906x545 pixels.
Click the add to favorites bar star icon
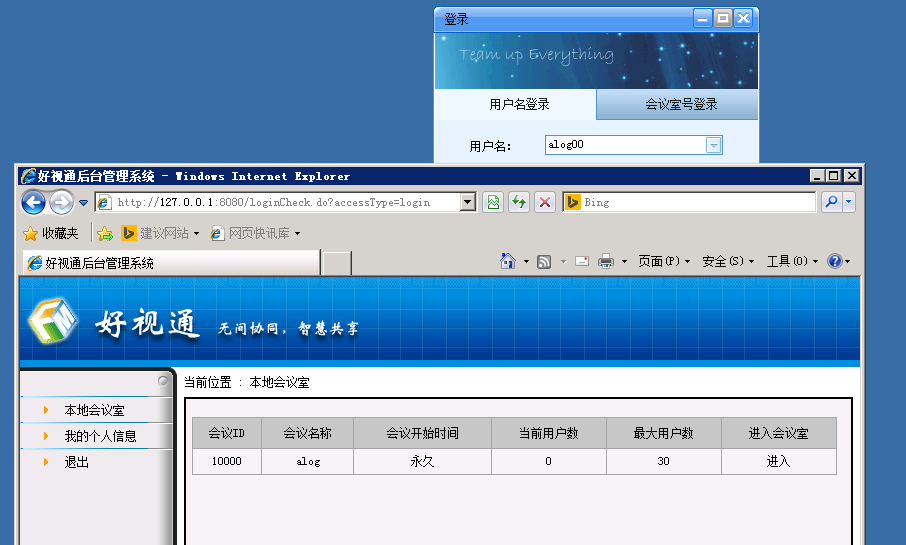105,233
